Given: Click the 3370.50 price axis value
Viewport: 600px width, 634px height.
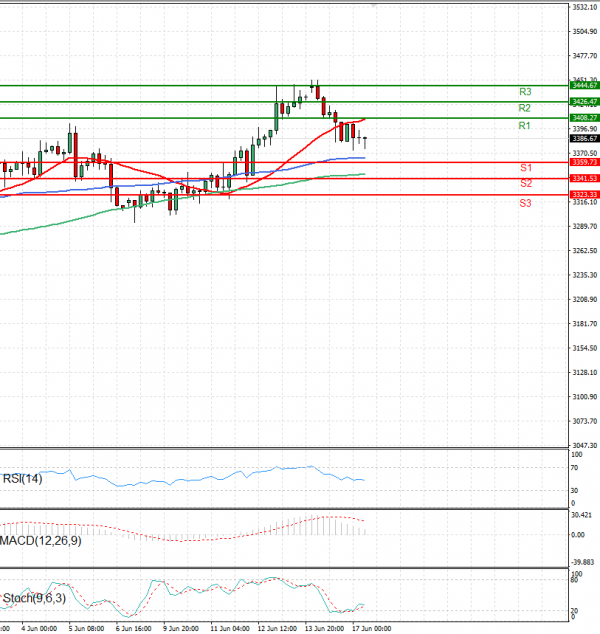Looking at the screenshot, I should click(585, 153).
